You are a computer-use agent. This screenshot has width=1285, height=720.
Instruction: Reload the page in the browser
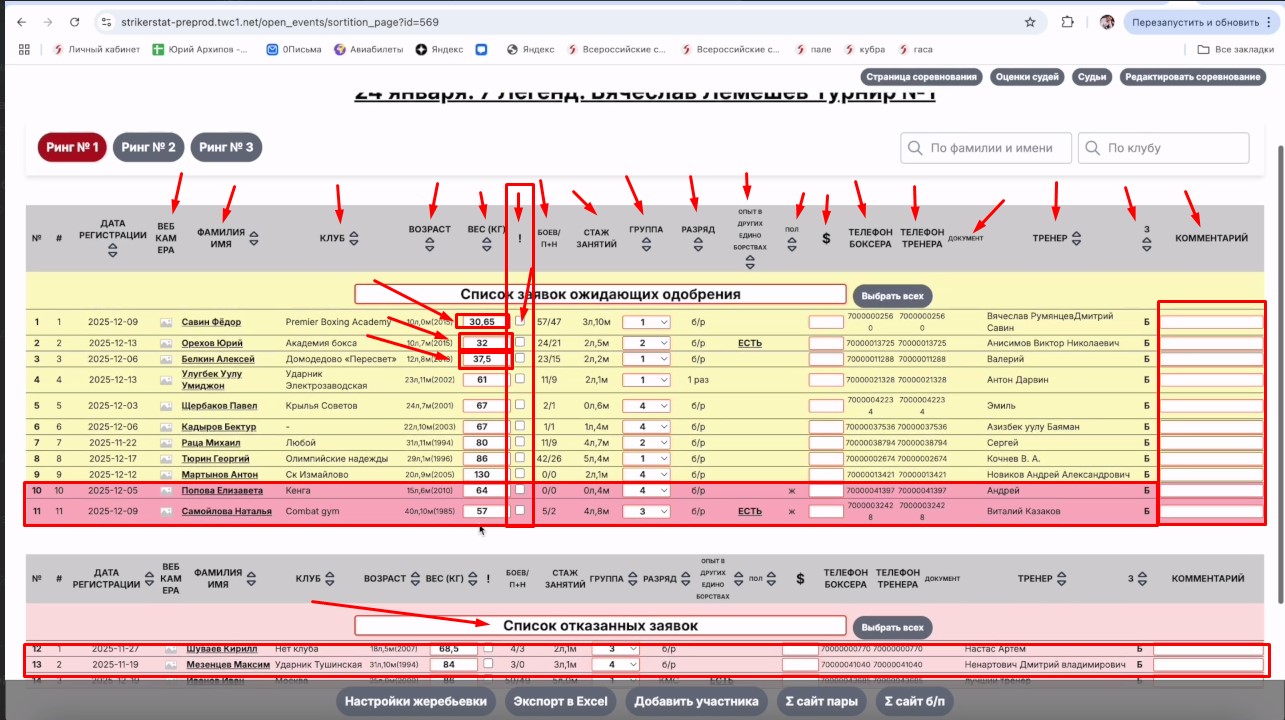pyautogui.click(x=75, y=22)
